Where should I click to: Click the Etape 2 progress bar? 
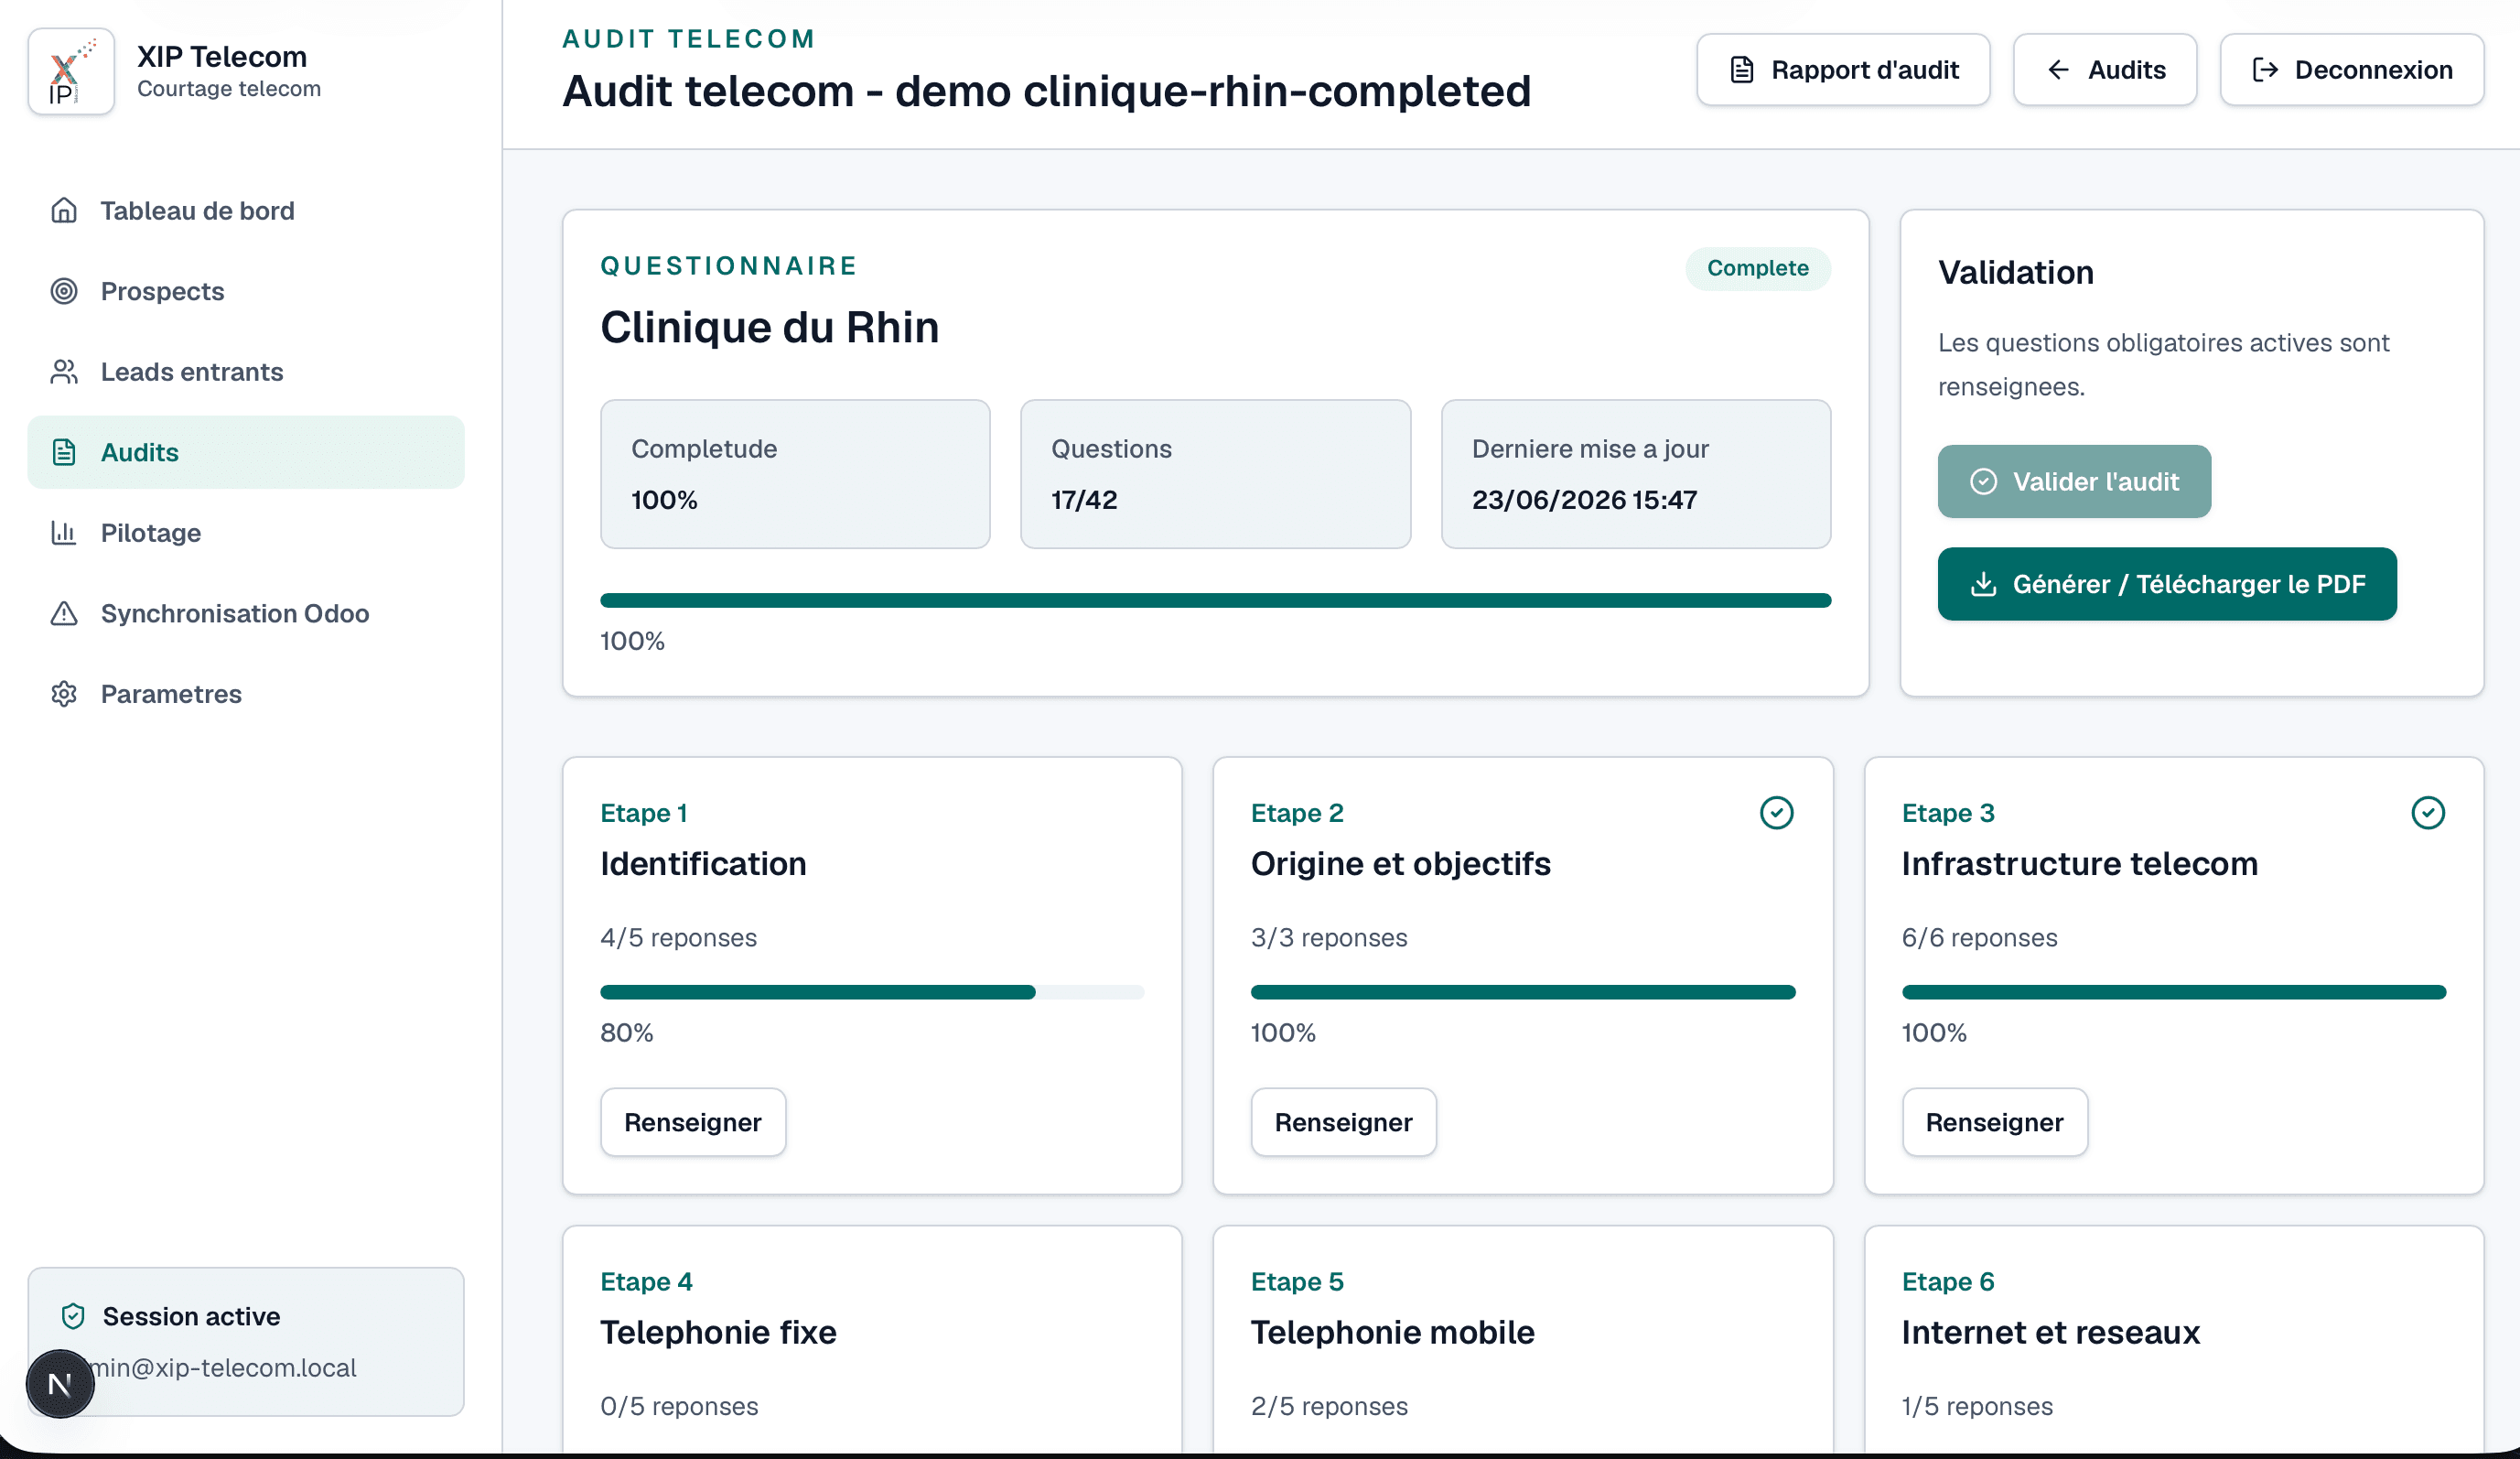pyautogui.click(x=1523, y=992)
